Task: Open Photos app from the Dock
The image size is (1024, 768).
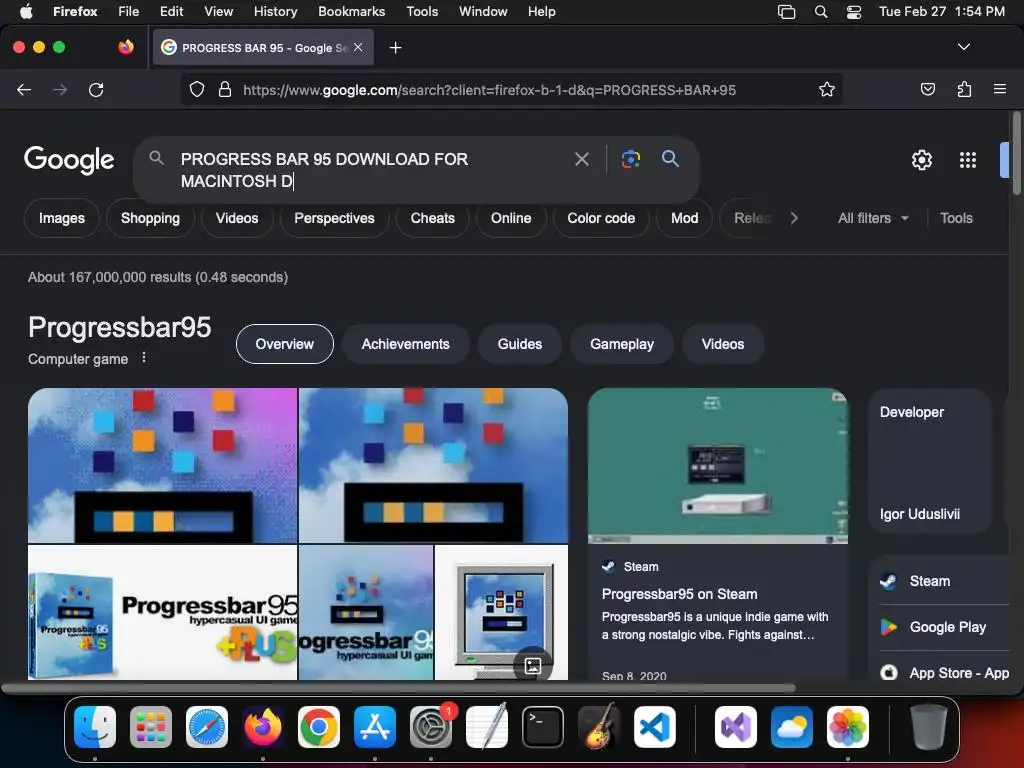Action: coord(848,727)
